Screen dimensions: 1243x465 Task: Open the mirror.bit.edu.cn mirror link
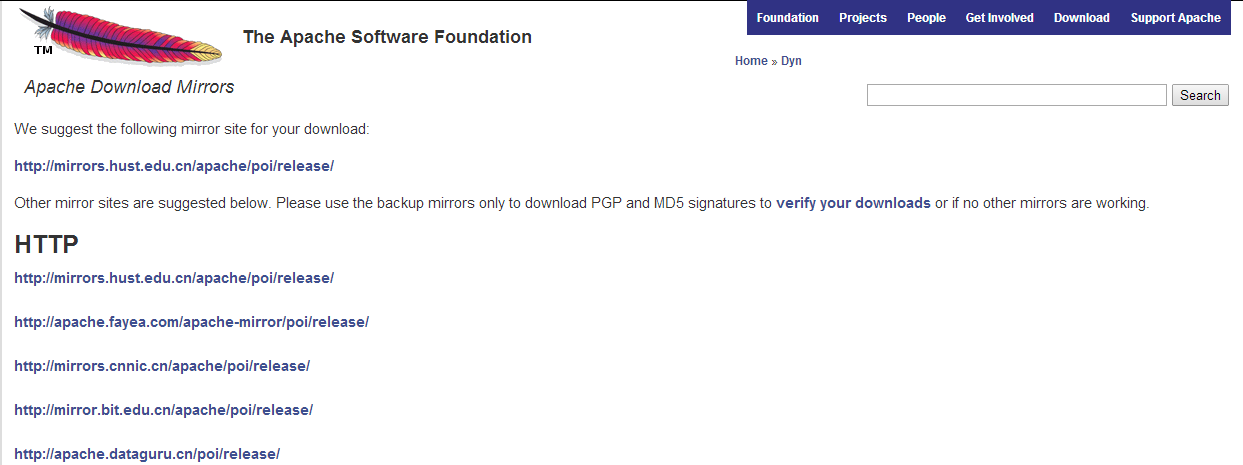[x=163, y=410]
